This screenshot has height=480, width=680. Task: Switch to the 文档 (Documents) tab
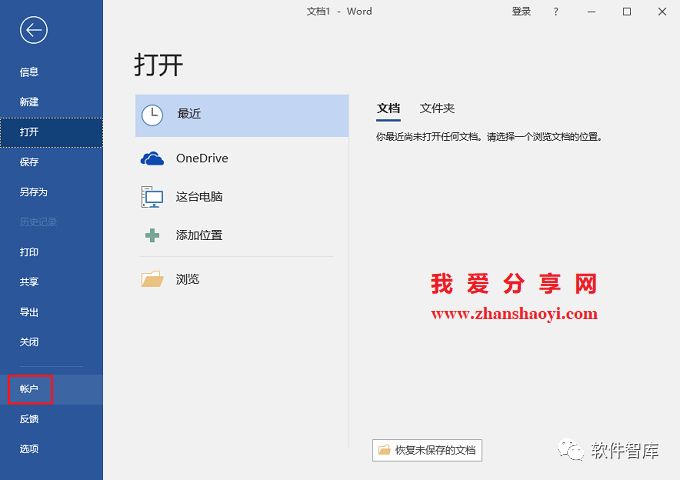[388, 108]
